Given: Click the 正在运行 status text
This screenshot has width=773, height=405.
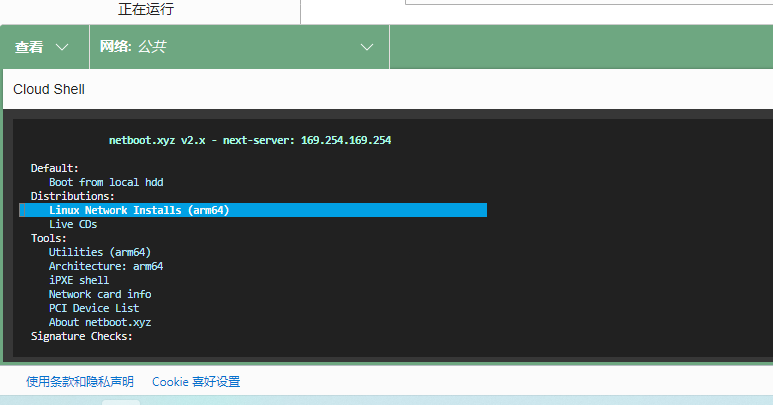Looking at the screenshot, I should 146,10.
